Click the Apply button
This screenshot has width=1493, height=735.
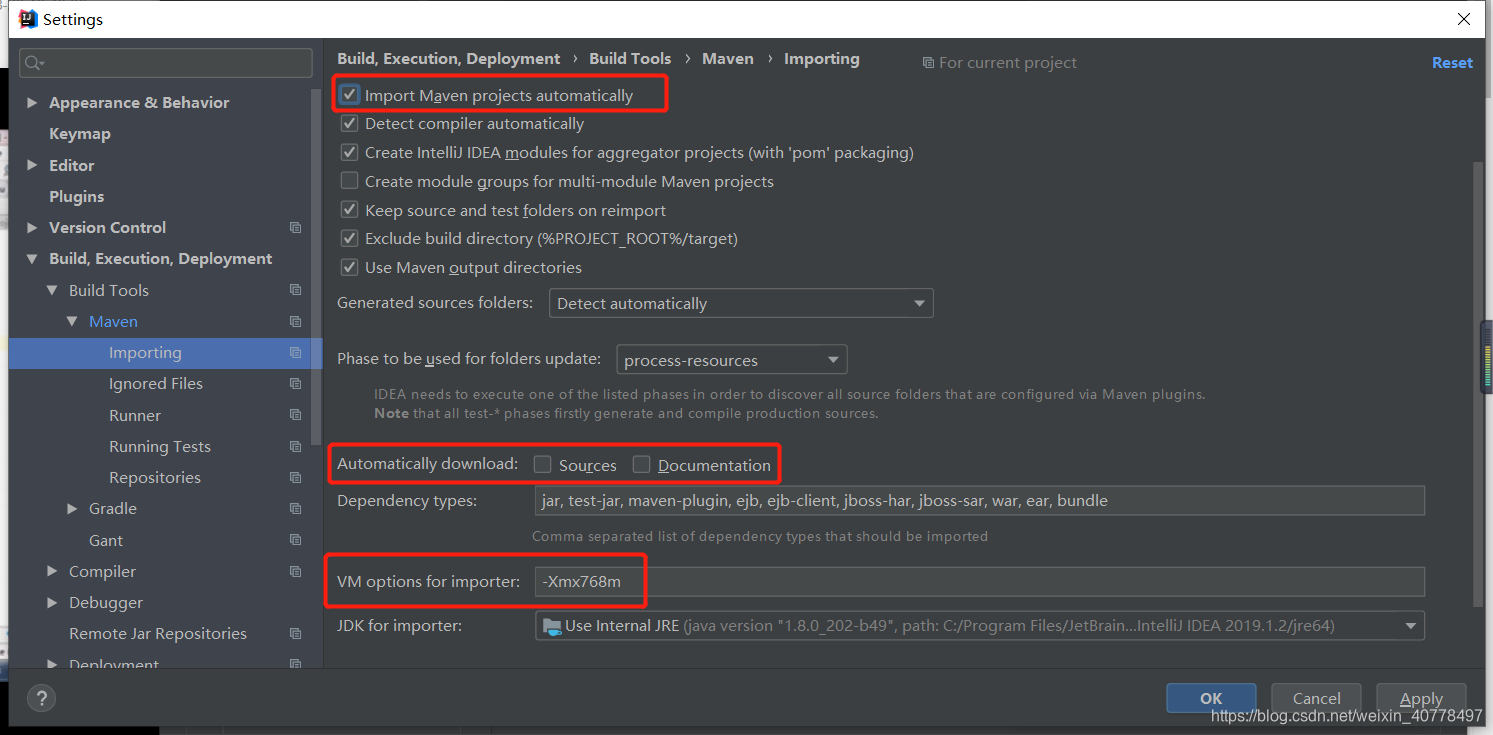(1421, 698)
